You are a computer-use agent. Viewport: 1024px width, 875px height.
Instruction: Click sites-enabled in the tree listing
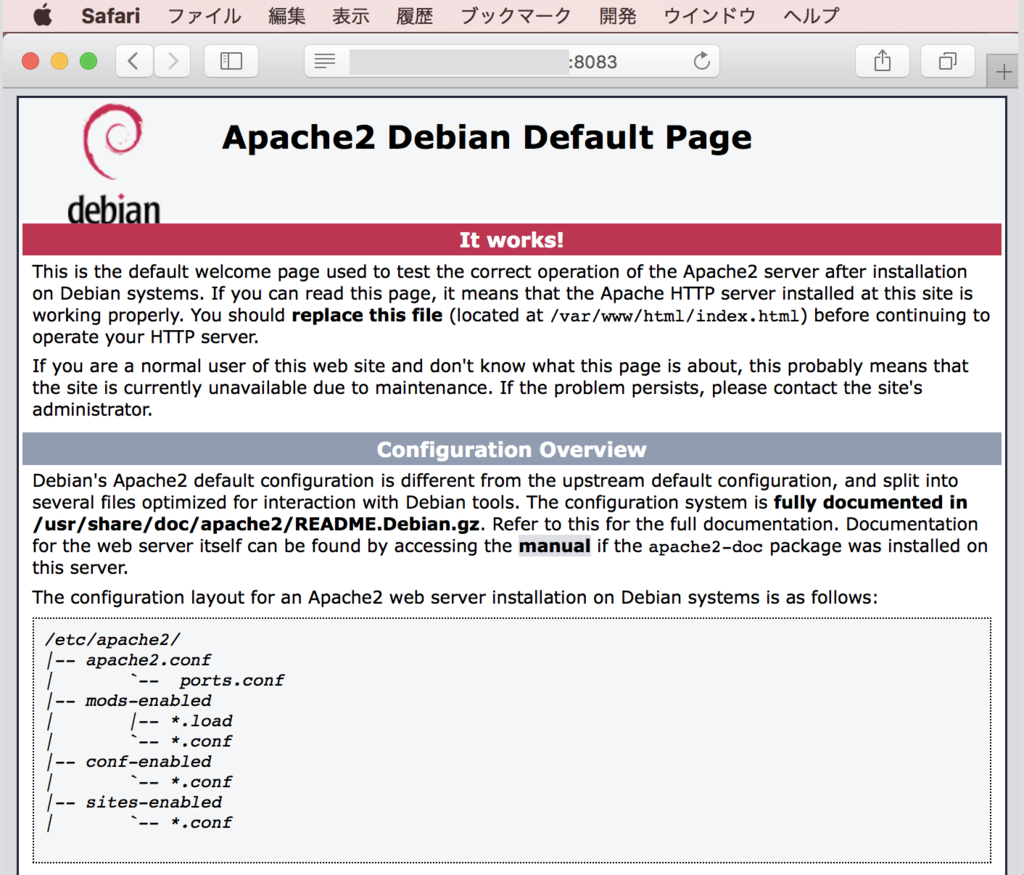point(153,802)
